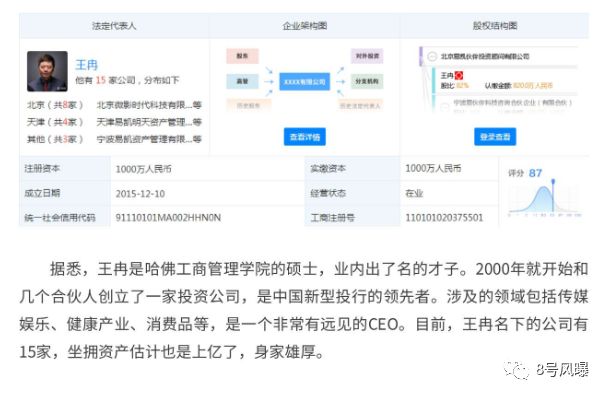This screenshot has width=608, height=397.
Task: Open 宁波易凯资产管理有限...等 company link
Action: [149, 139]
